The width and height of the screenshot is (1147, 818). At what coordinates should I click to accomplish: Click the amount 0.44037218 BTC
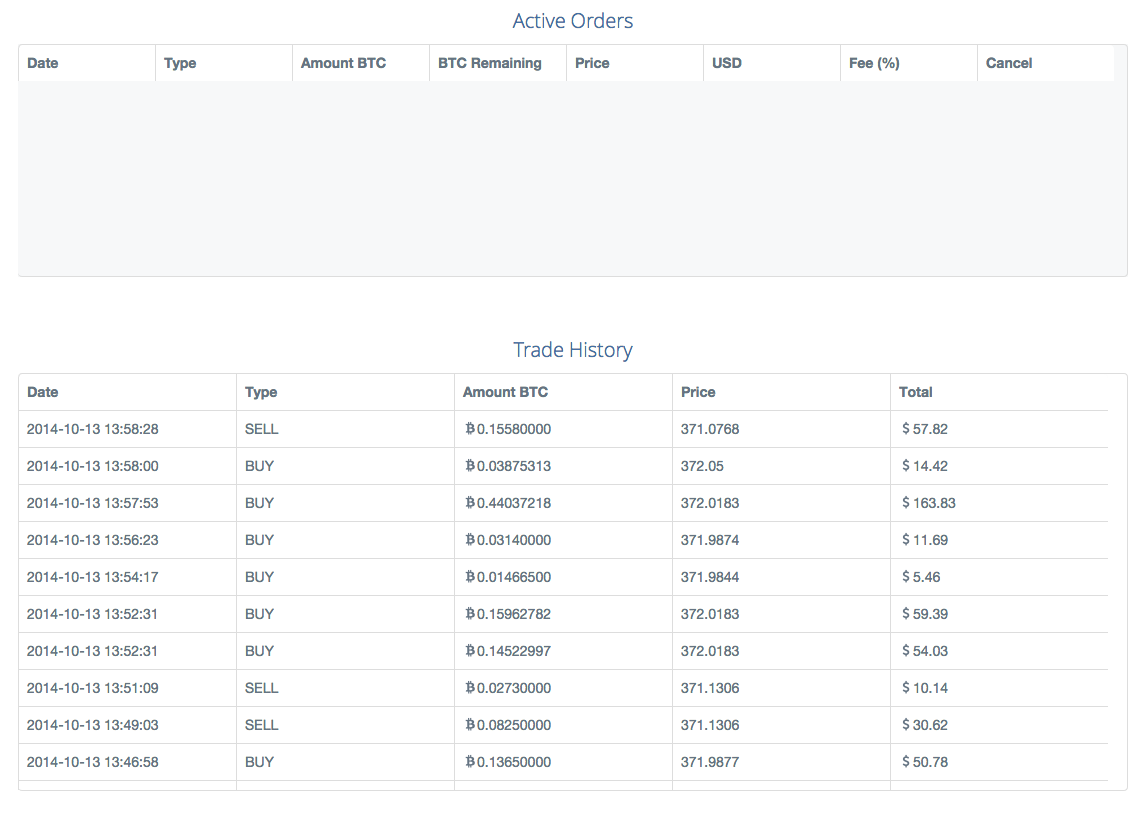click(x=508, y=503)
